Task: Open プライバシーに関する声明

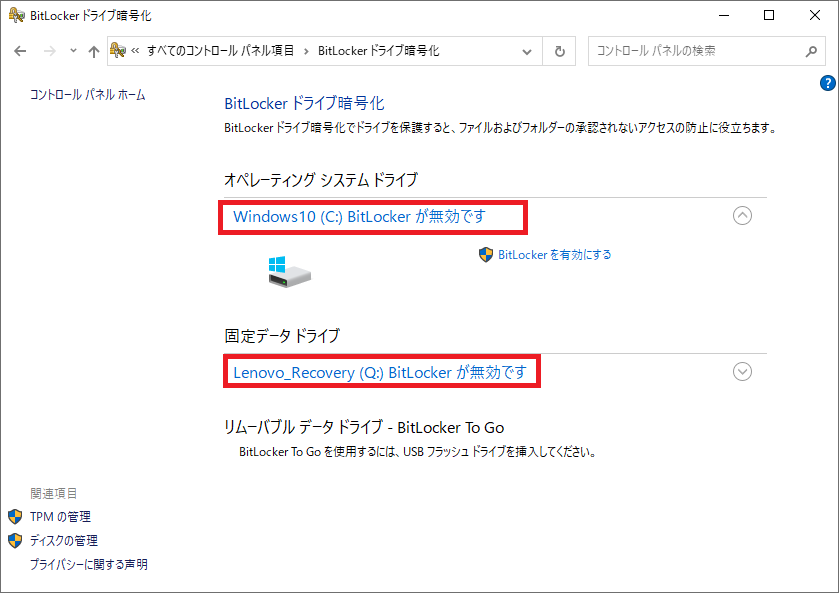Action: pyautogui.click(x=88, y=564)
